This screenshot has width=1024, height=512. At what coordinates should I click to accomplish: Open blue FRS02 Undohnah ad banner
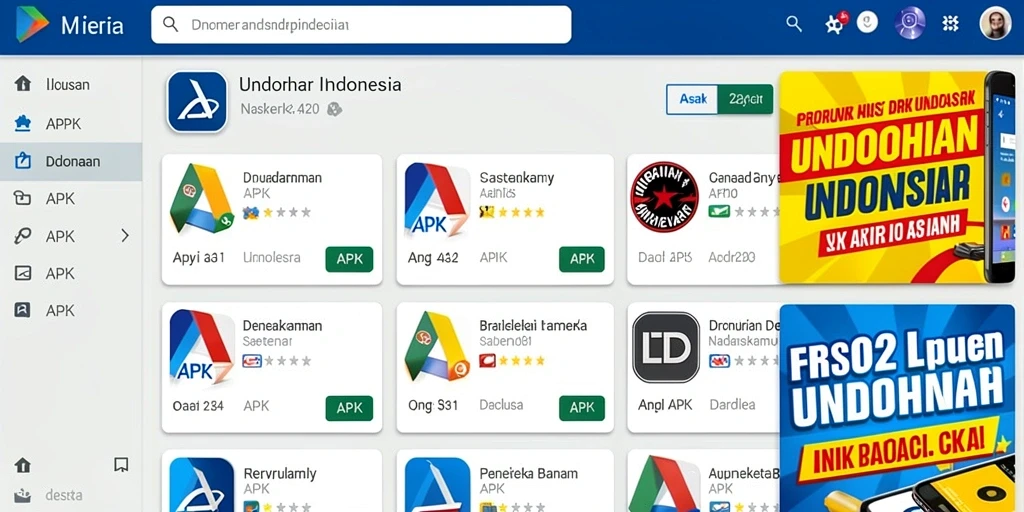click(897, 408)
